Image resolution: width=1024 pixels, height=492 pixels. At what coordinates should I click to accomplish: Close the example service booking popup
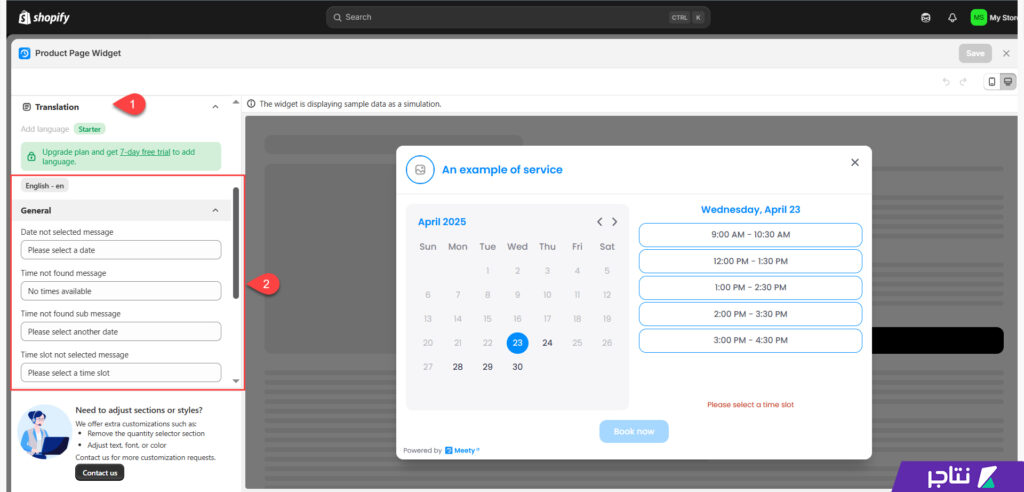[x=855, y=163]
